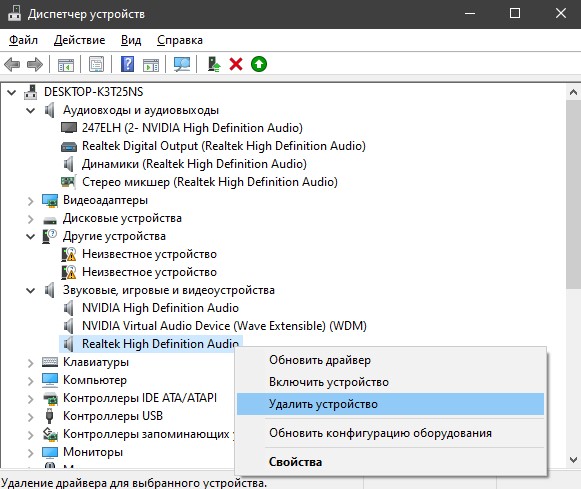This screenshot has width=581, height=489.
Task: Click the Клавиатуры keyboard icon
Action: pos(50,362)
